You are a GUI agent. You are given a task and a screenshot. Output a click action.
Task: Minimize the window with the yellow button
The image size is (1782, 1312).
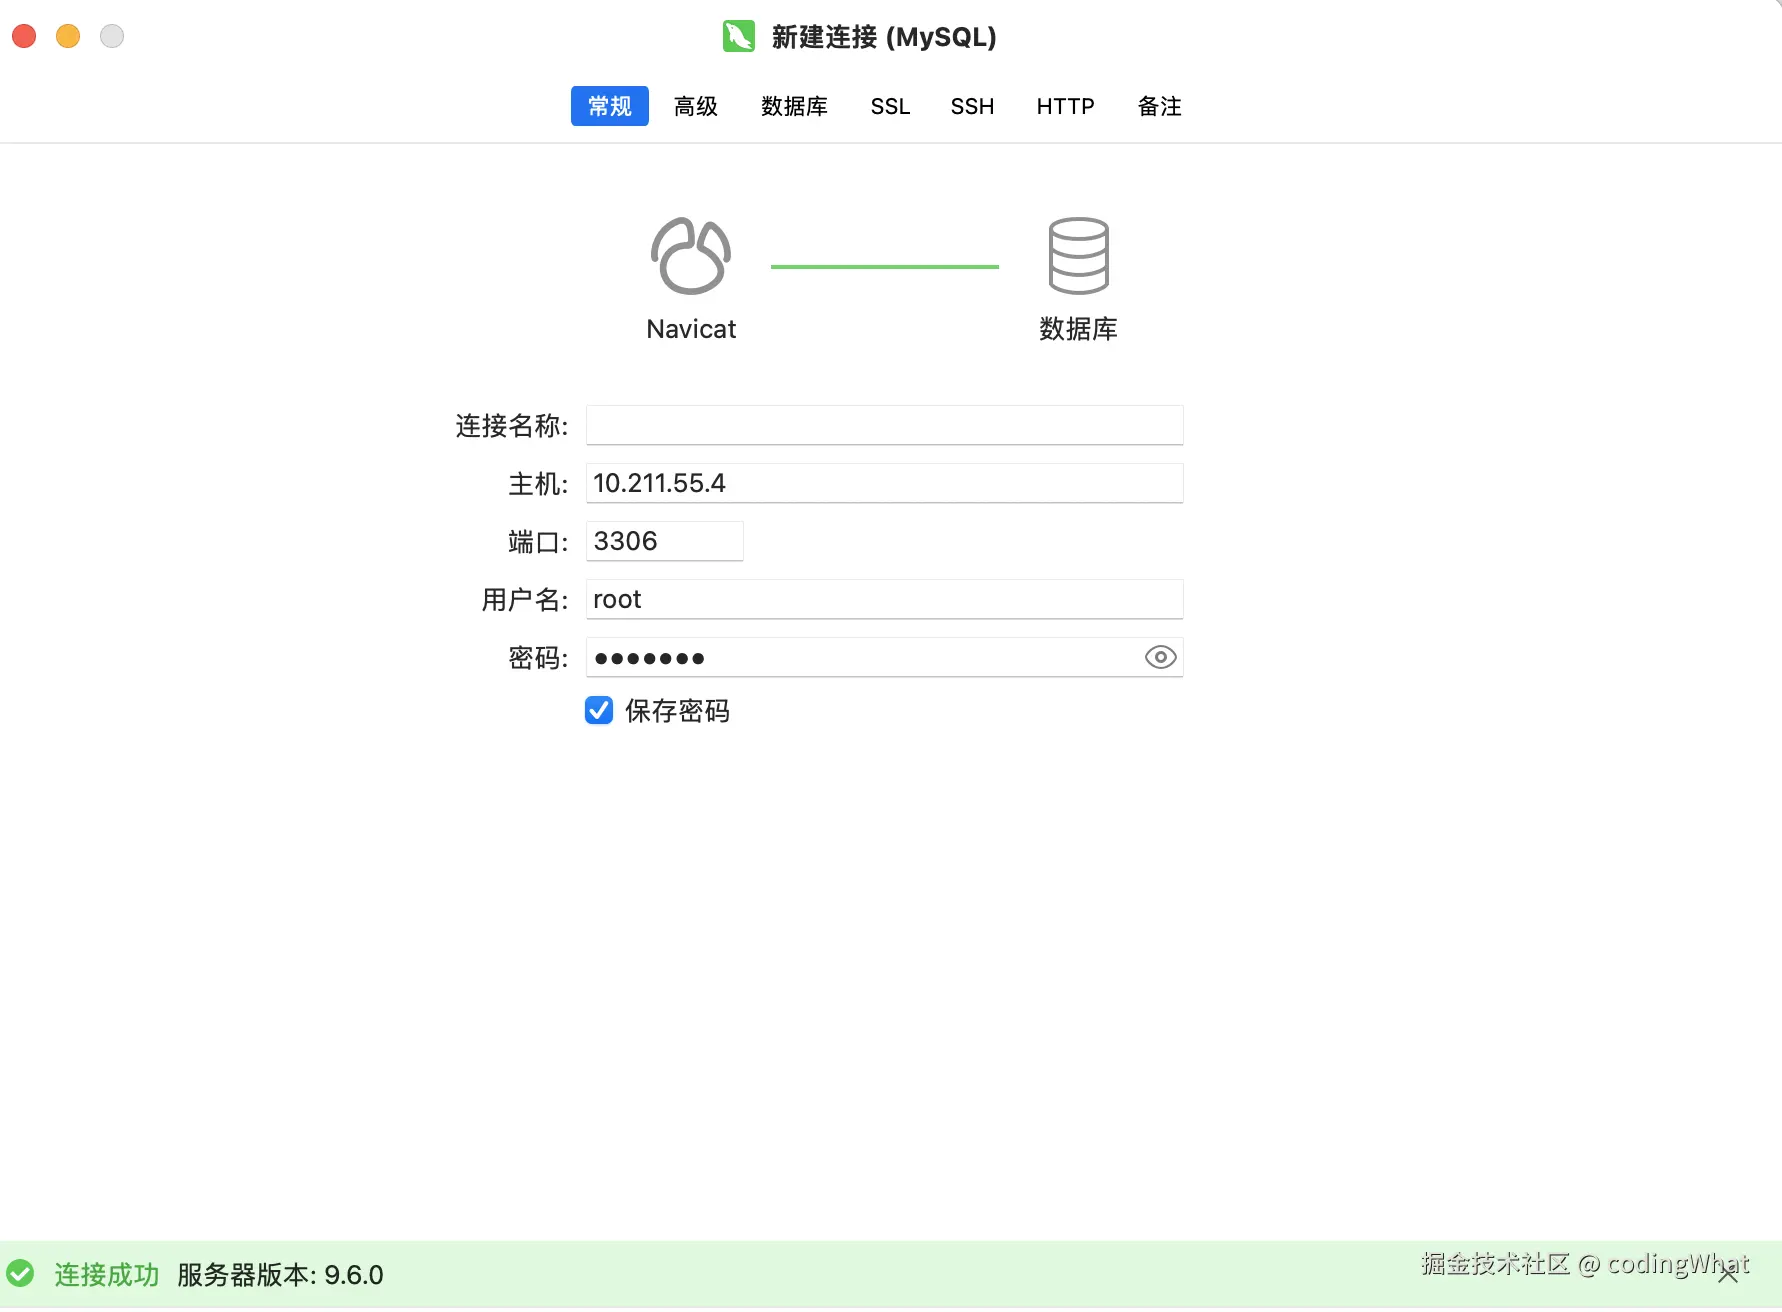click(x=68, y=37)
